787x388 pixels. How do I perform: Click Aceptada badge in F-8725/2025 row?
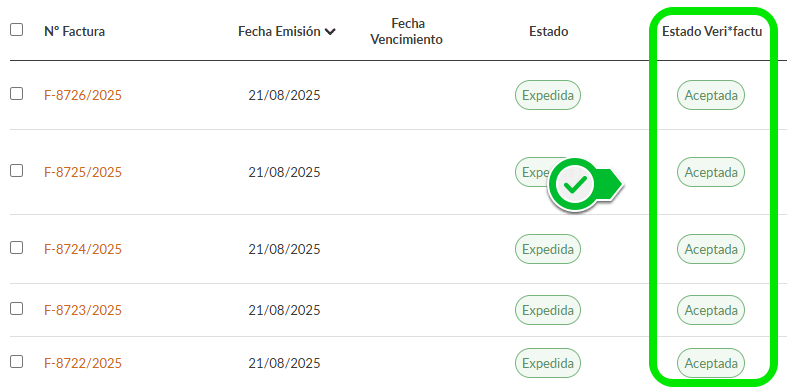(x=711, y=172)
